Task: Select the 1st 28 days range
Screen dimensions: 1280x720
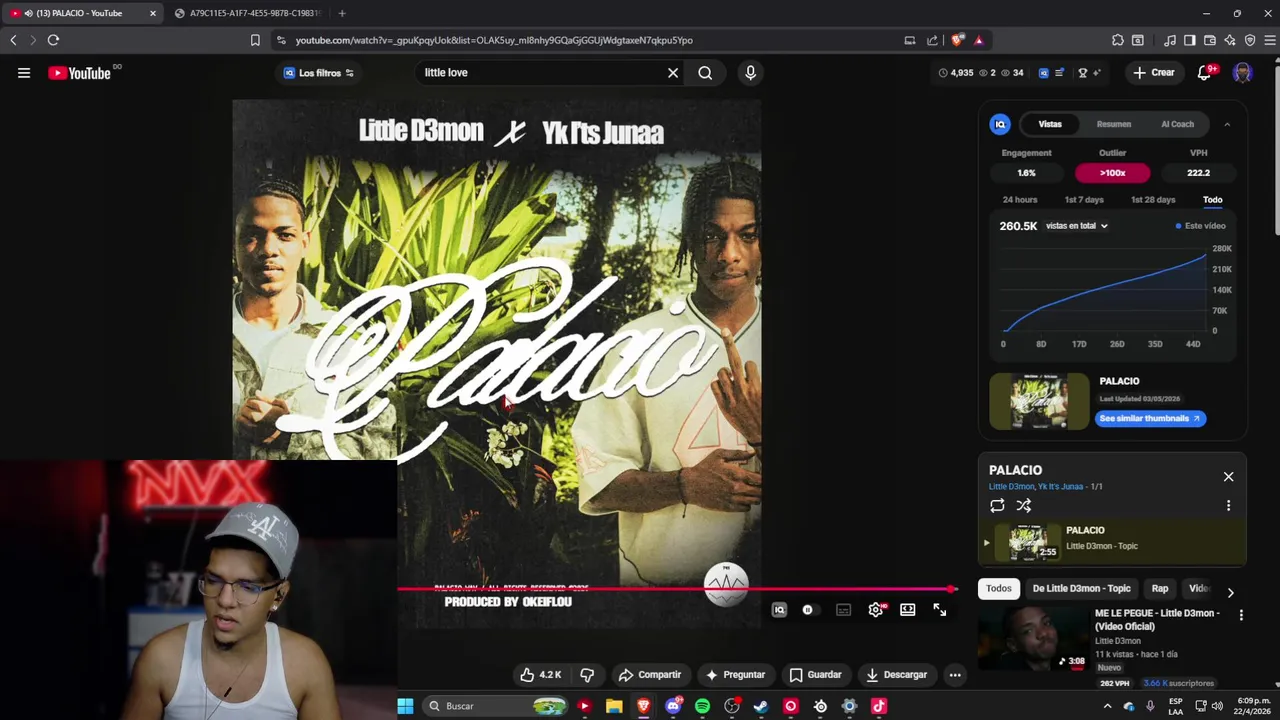Action: [x=1153, y=200]
